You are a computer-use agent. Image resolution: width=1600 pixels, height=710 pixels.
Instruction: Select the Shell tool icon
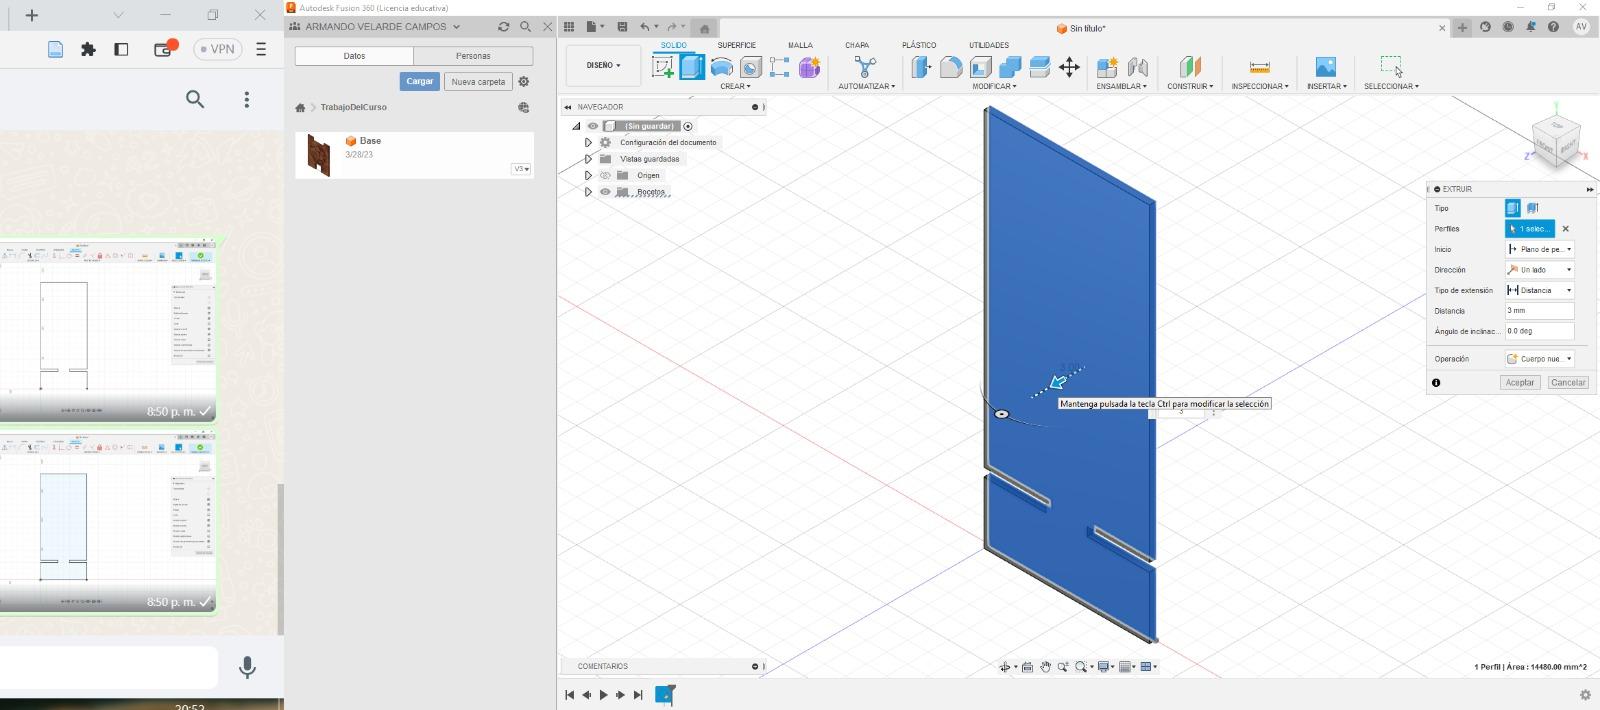tap(981, 67)
